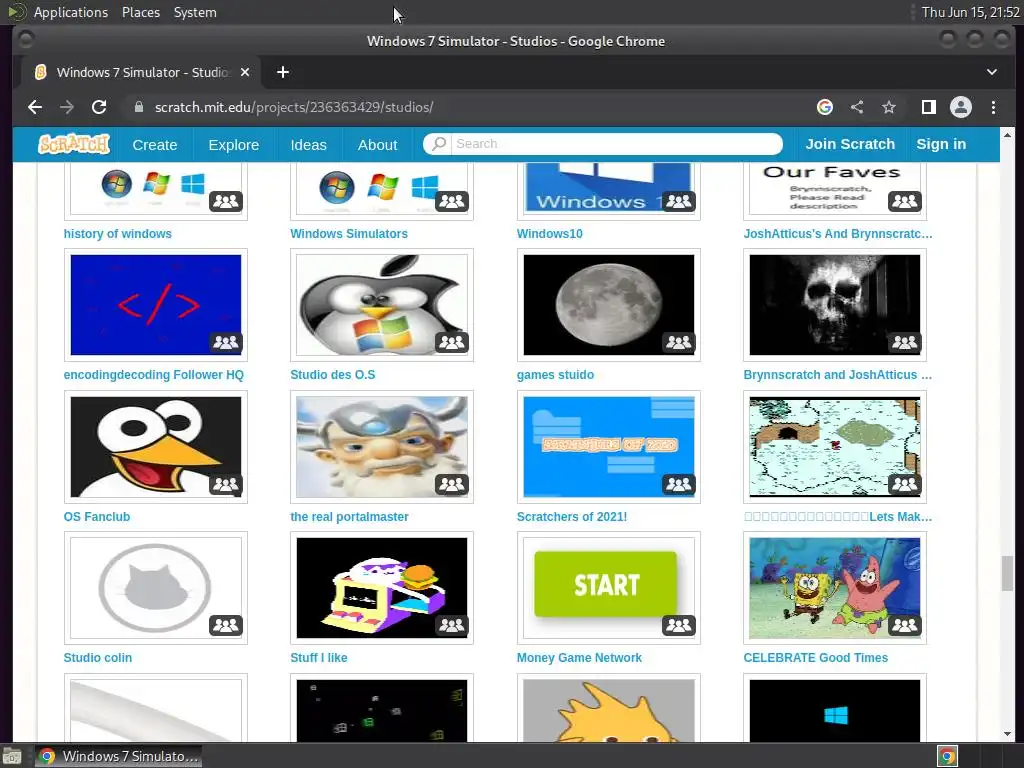This screenshot has width=1024, height=768.
Task: Open games stuido link
Action: point(555,375)
